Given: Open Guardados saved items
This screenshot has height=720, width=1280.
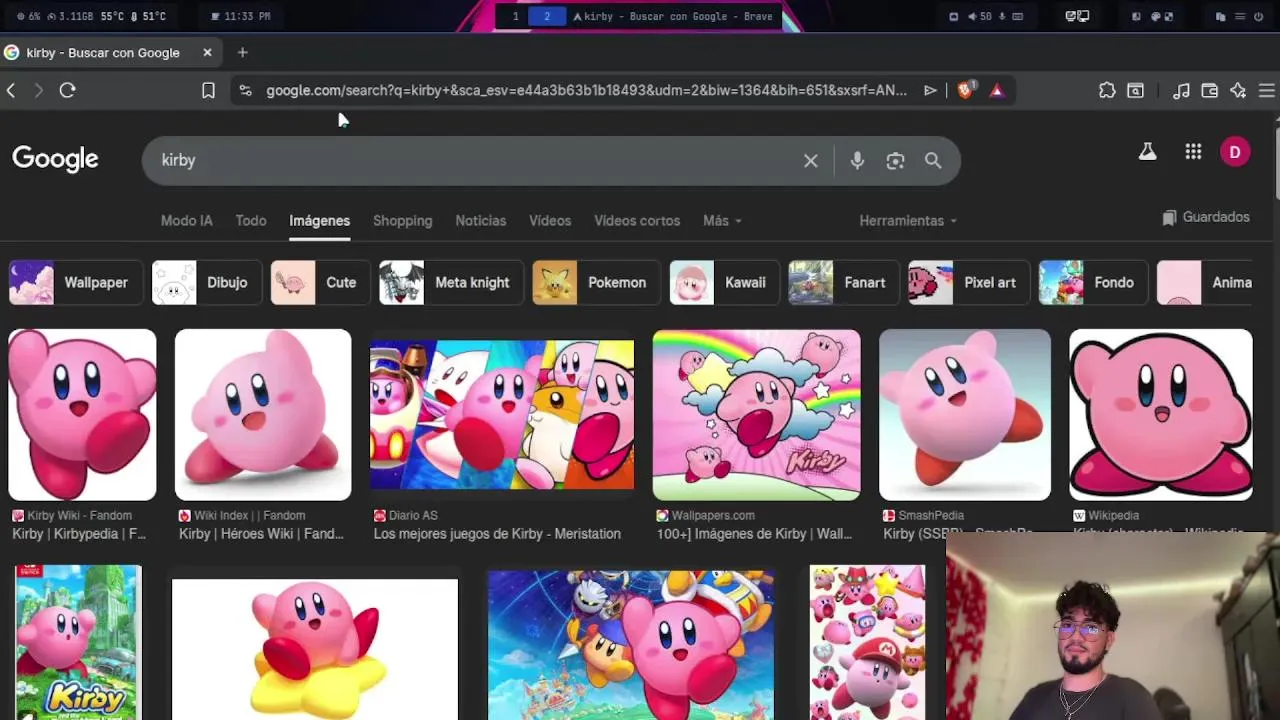Looking at the screenshot, I should coord(1206,217).
